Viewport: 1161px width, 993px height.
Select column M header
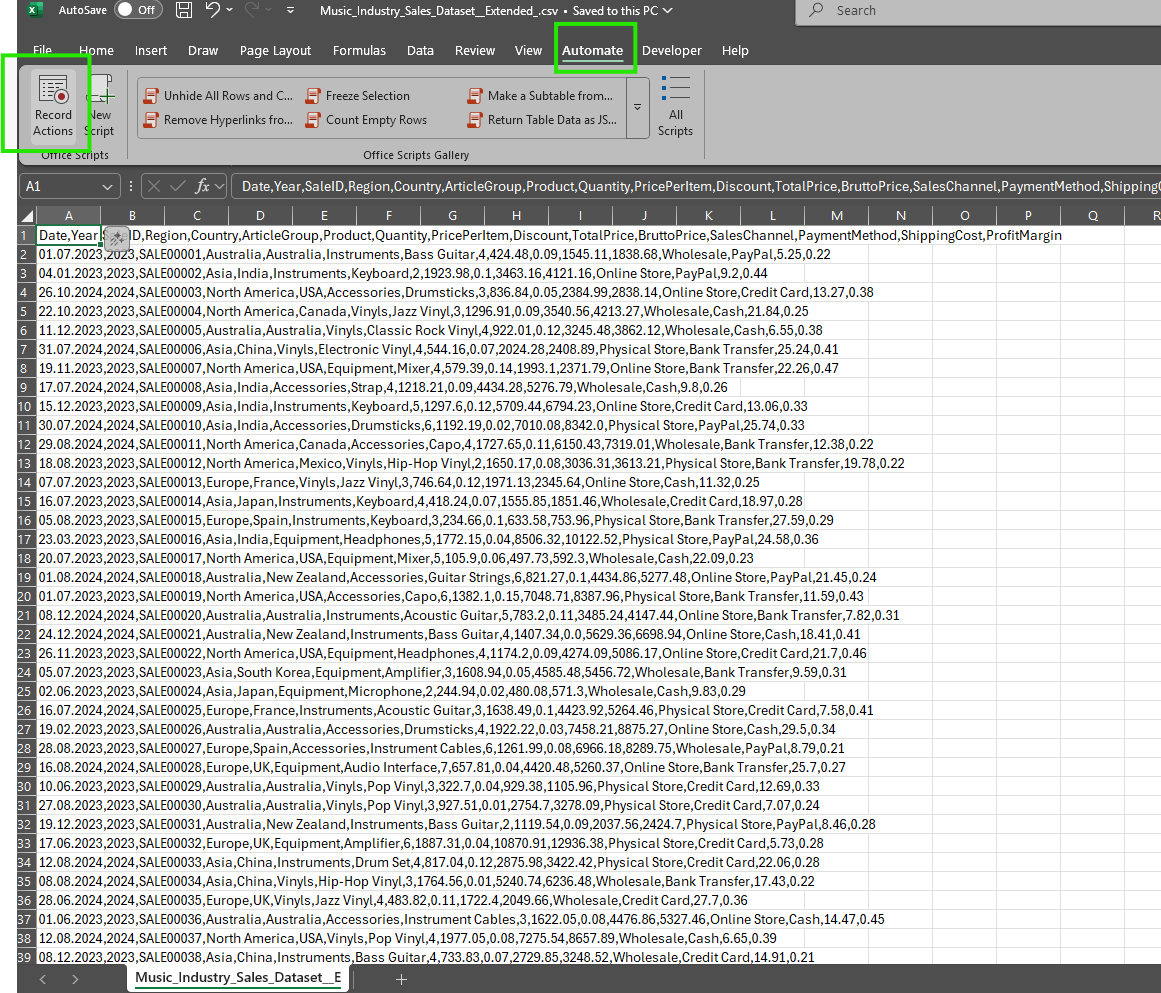pyautogui.click(x=836, y=215)
